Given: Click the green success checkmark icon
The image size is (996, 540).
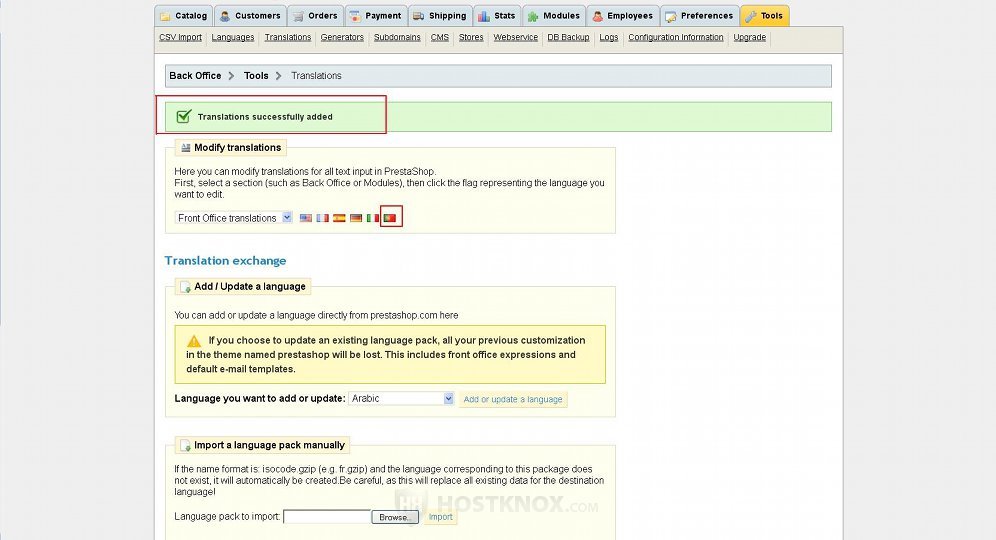Looking at the screenshot, I should (x=184, y=116).
